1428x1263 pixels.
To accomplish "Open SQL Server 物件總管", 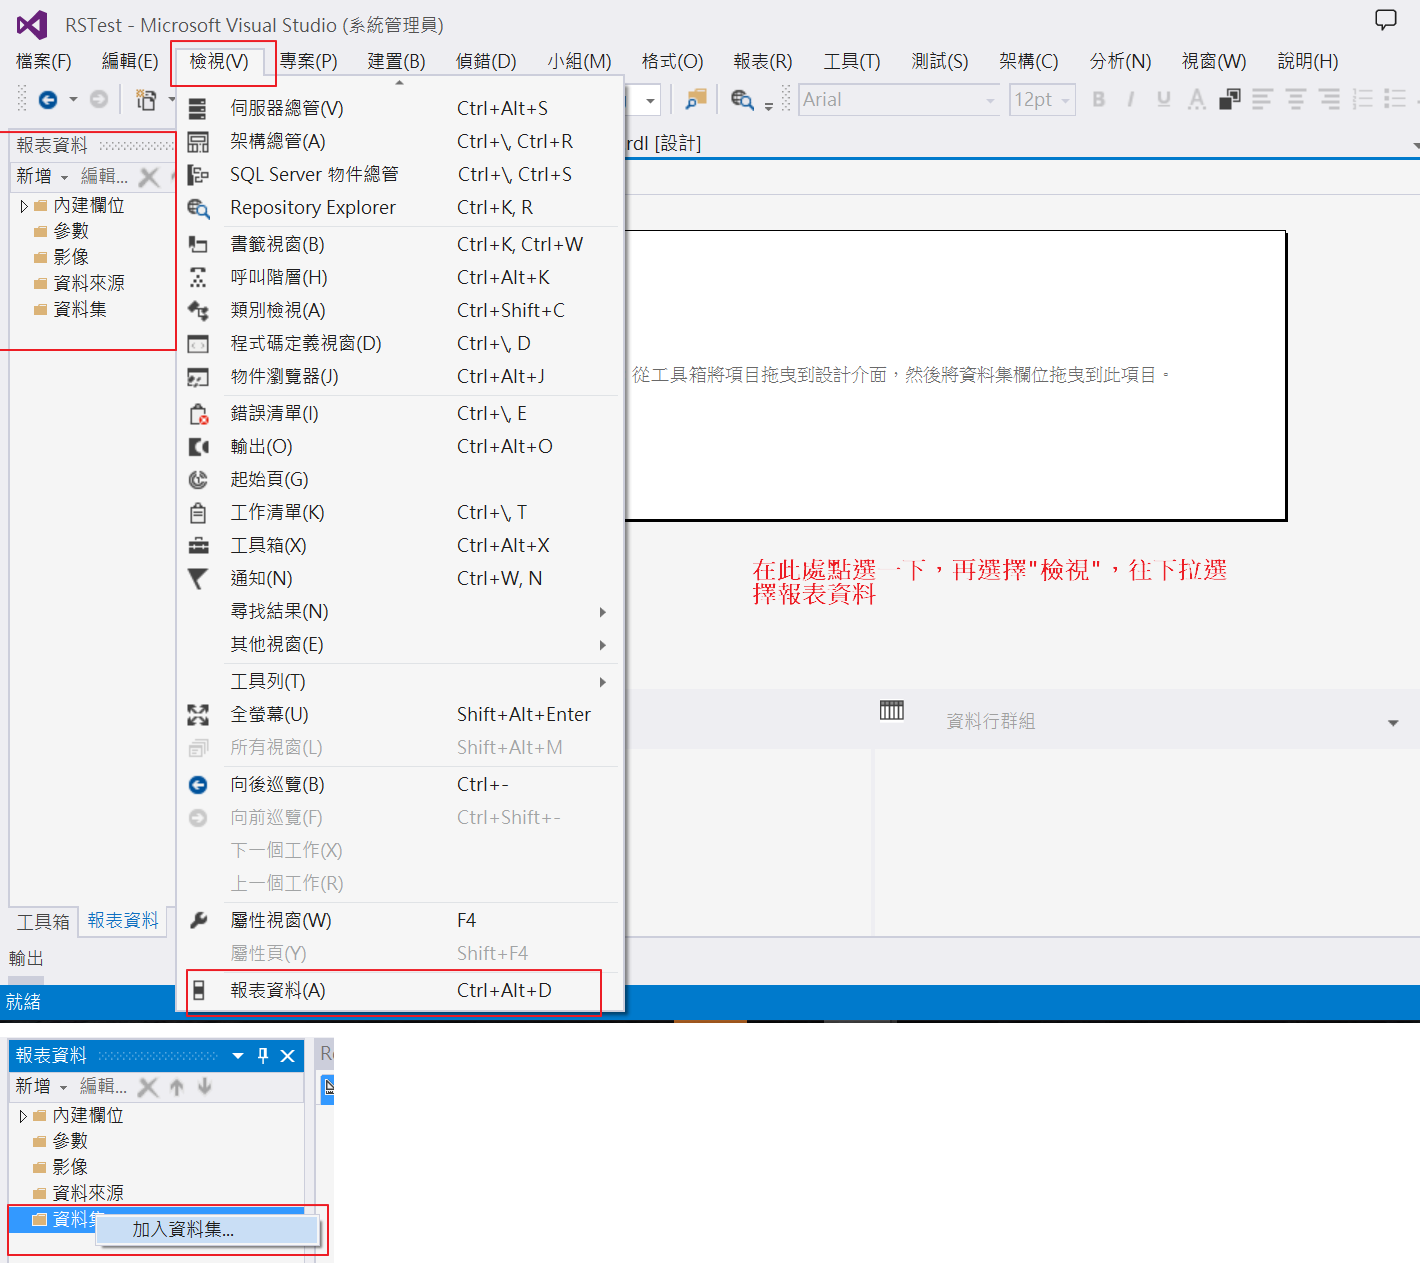I will coord(400,174).
